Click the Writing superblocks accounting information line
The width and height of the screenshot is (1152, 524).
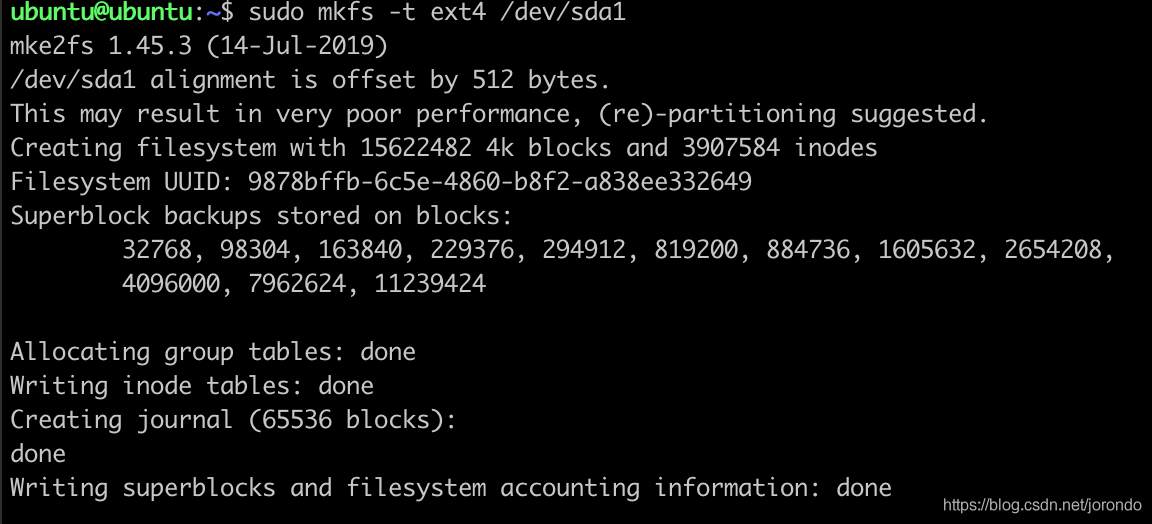coord(450,487)
